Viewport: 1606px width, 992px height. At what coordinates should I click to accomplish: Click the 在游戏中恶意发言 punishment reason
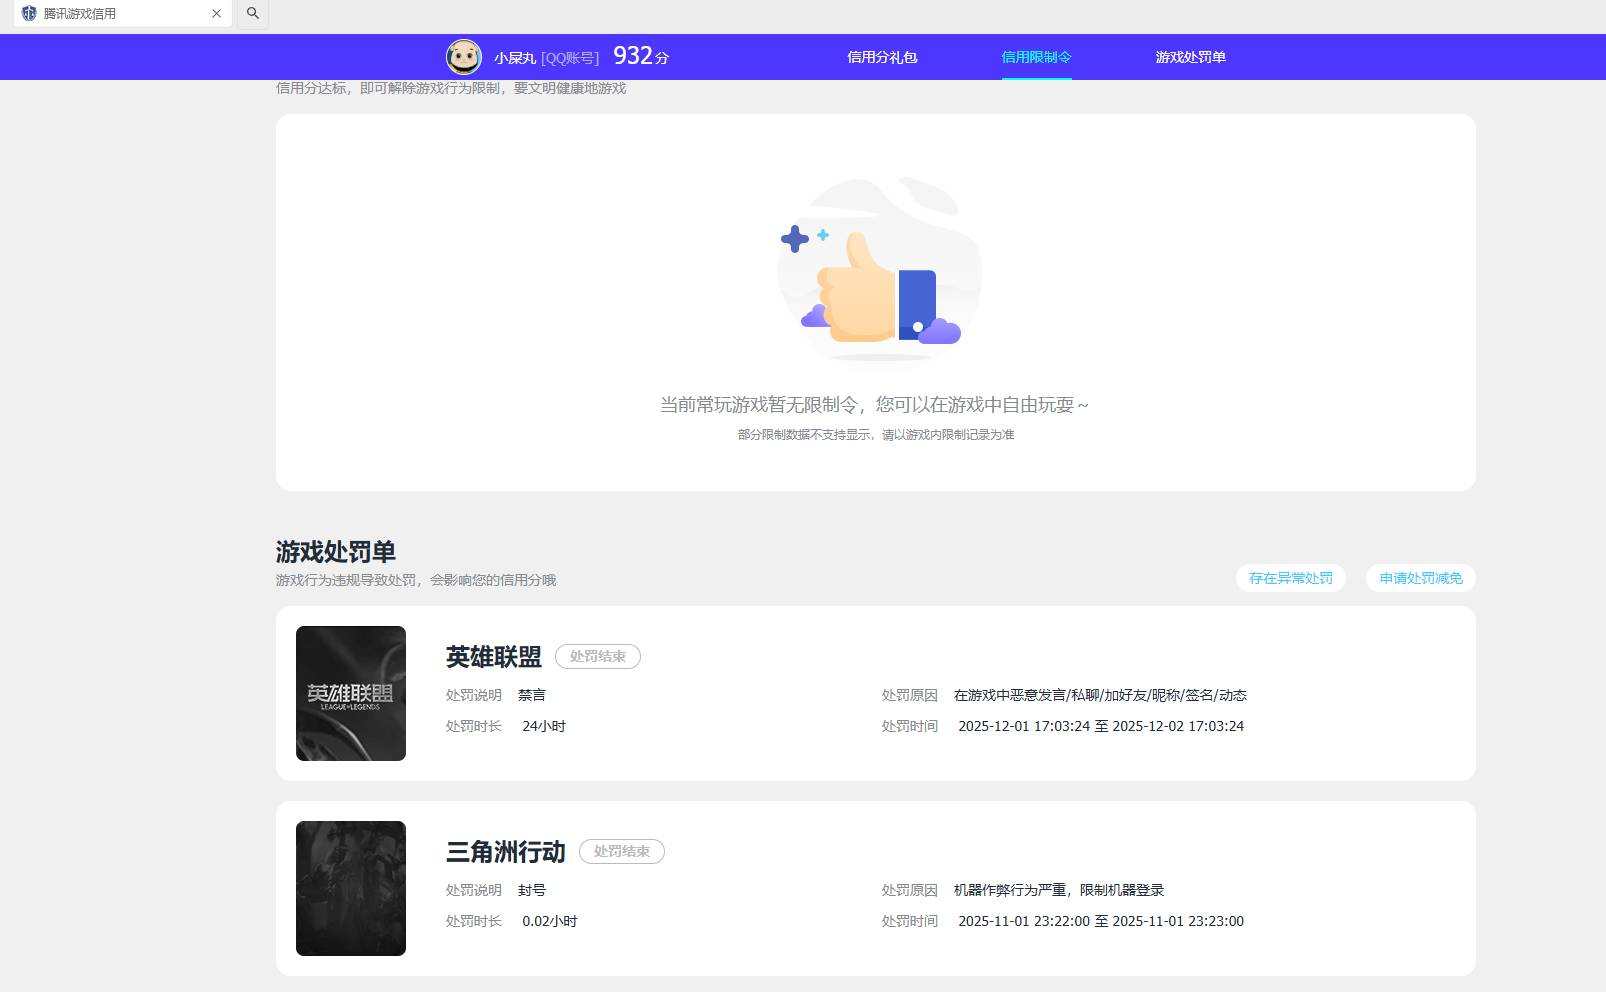(1100, 695)
